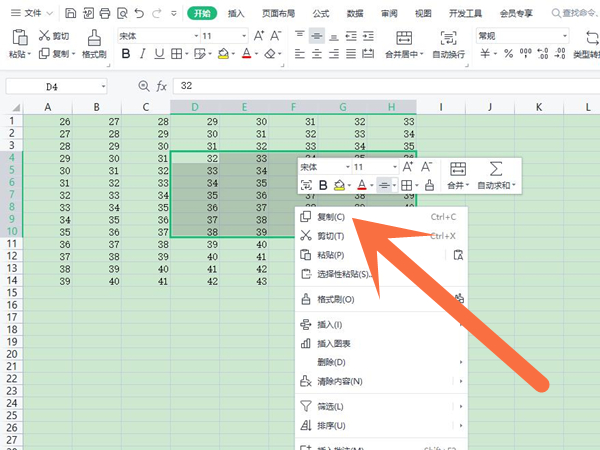The height and width of the screenshot is (450, 600).
Task: Click the fx insert function icon
Action: (160, 87)
